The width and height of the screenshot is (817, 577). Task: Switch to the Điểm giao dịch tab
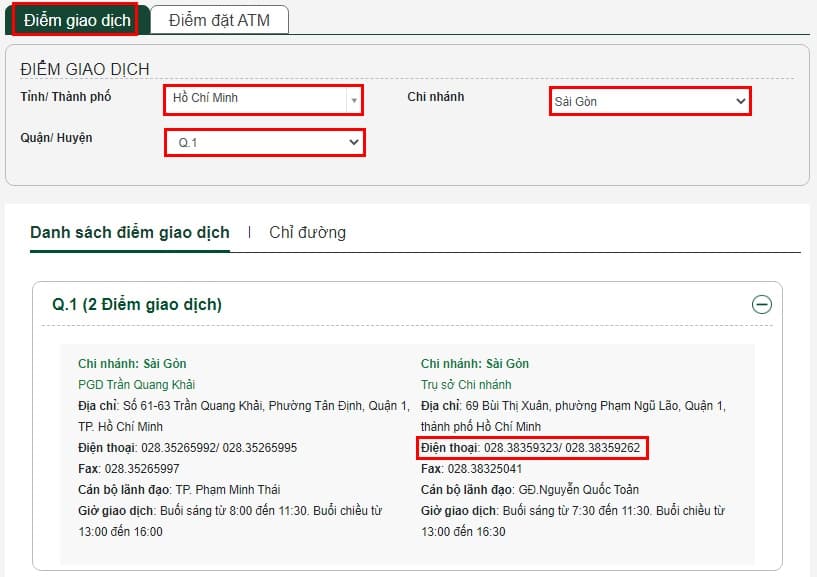pyautogui.click(x=77, y=20)
